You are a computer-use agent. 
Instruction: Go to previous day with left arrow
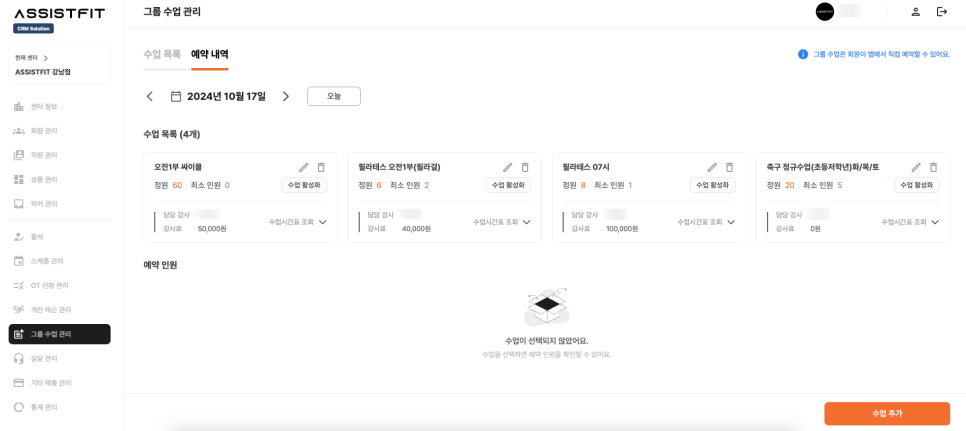(x=150, y=97)
